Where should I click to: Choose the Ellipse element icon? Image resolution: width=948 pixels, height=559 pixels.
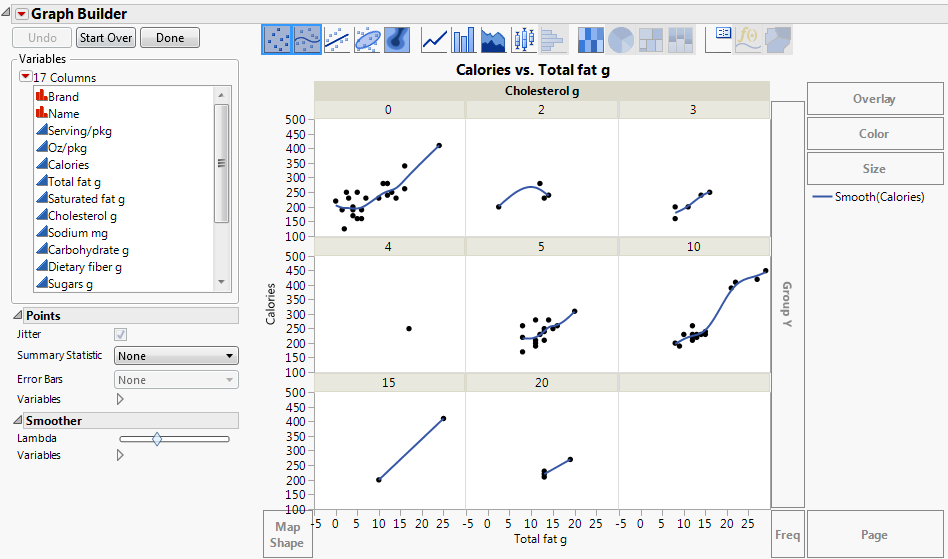click(x=367, y=40)
